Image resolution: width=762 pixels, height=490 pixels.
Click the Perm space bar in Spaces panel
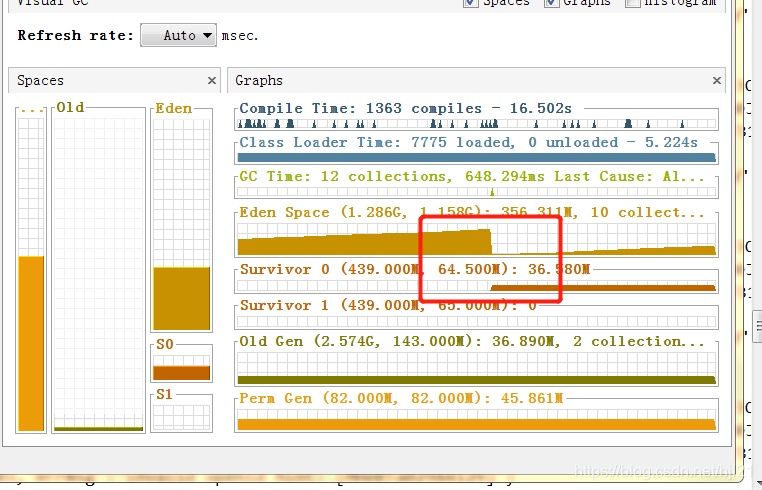click(x=31, y=274)
